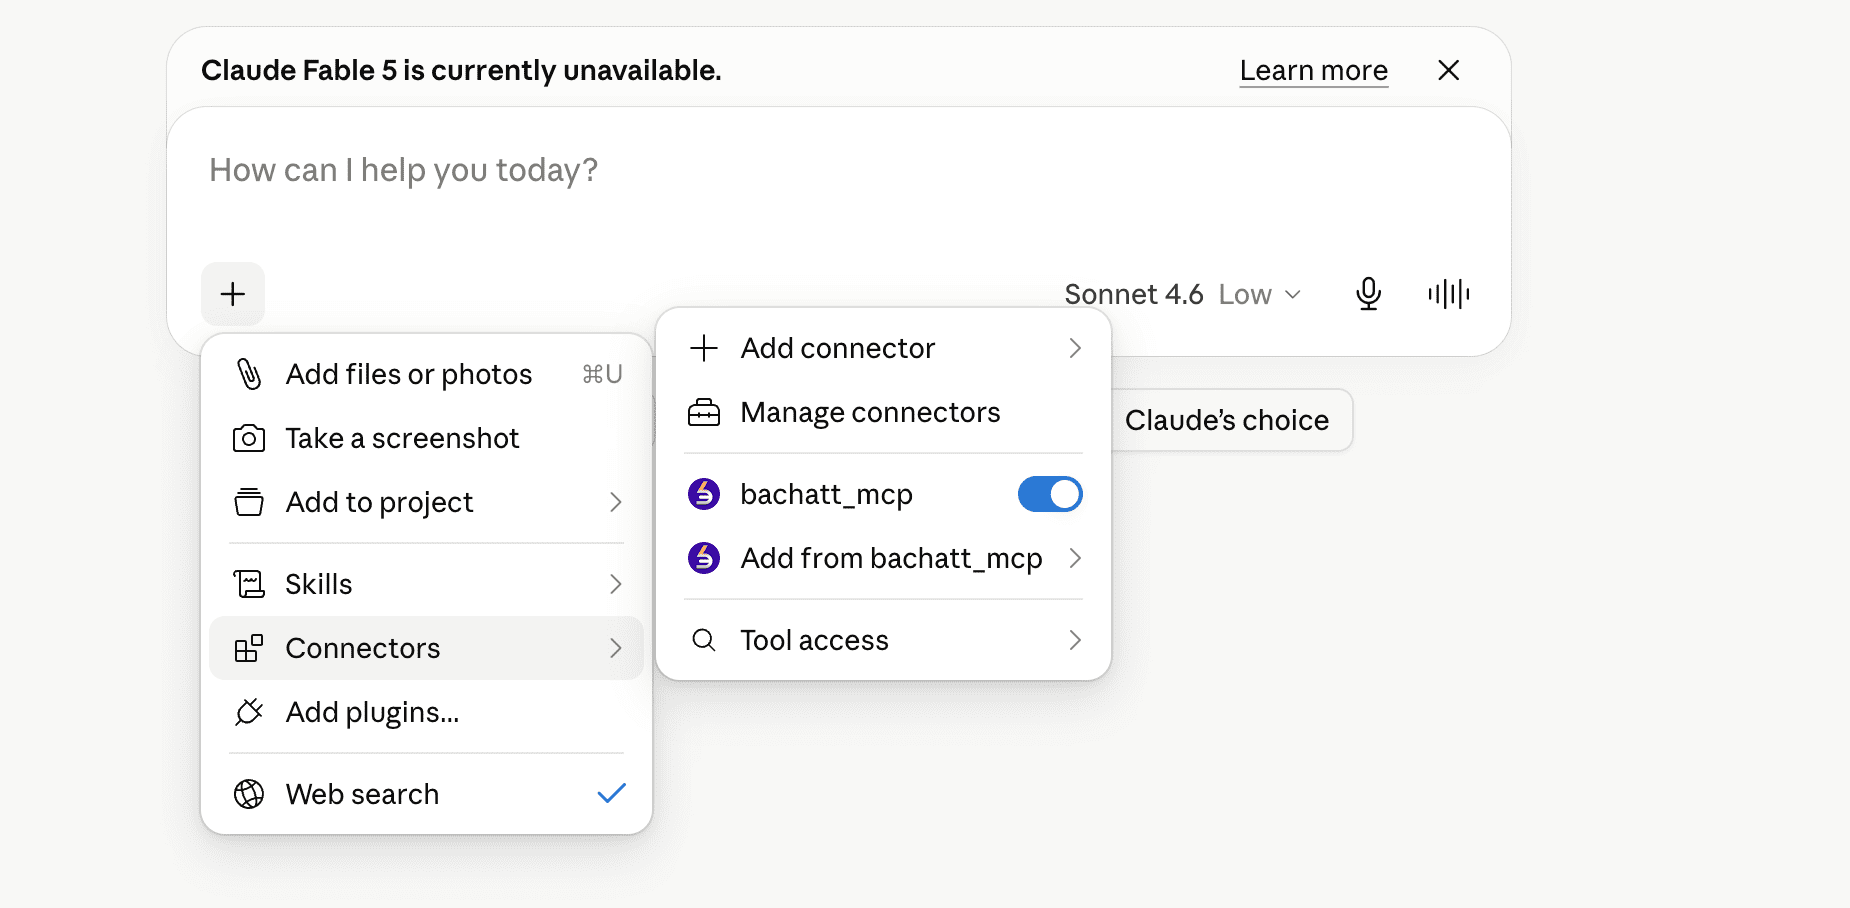
Task: Click the toolbox icon for Manage connectors
Action: click(x=704, y=412)
